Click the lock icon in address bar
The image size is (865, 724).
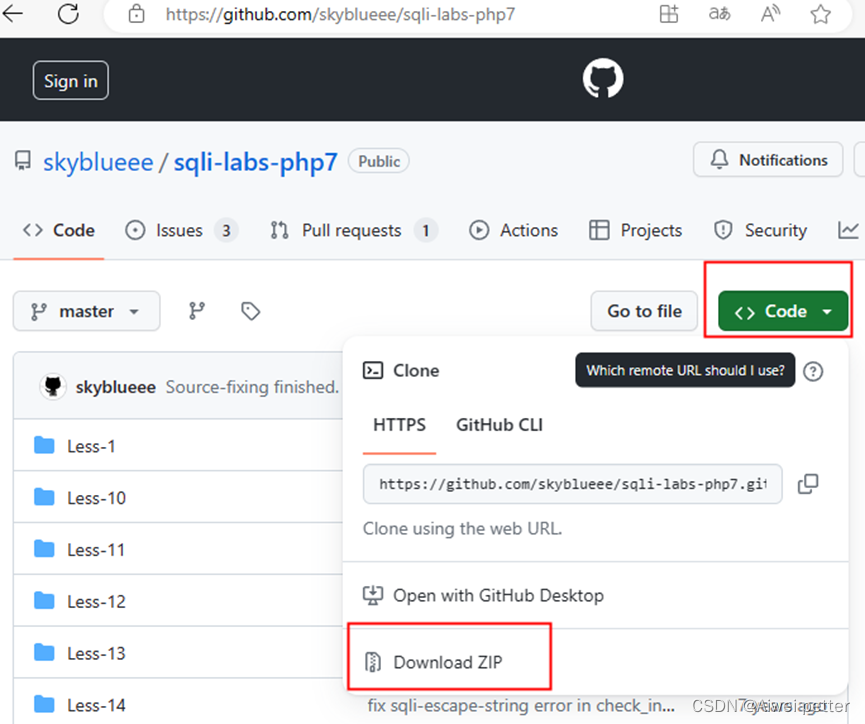pos(136,14)
